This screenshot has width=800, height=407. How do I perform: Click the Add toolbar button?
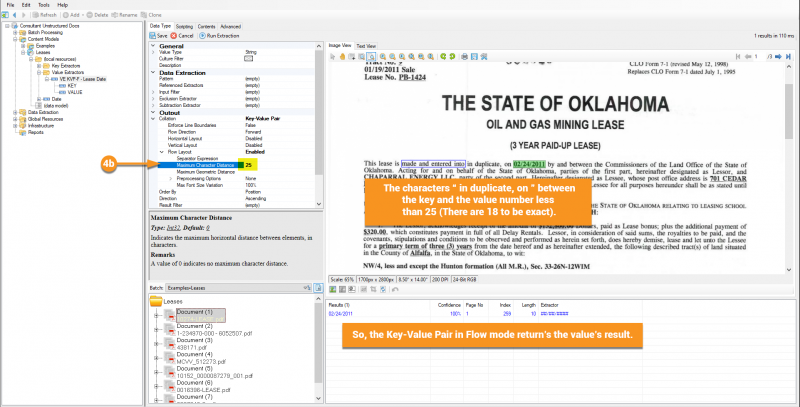(71, 15)
